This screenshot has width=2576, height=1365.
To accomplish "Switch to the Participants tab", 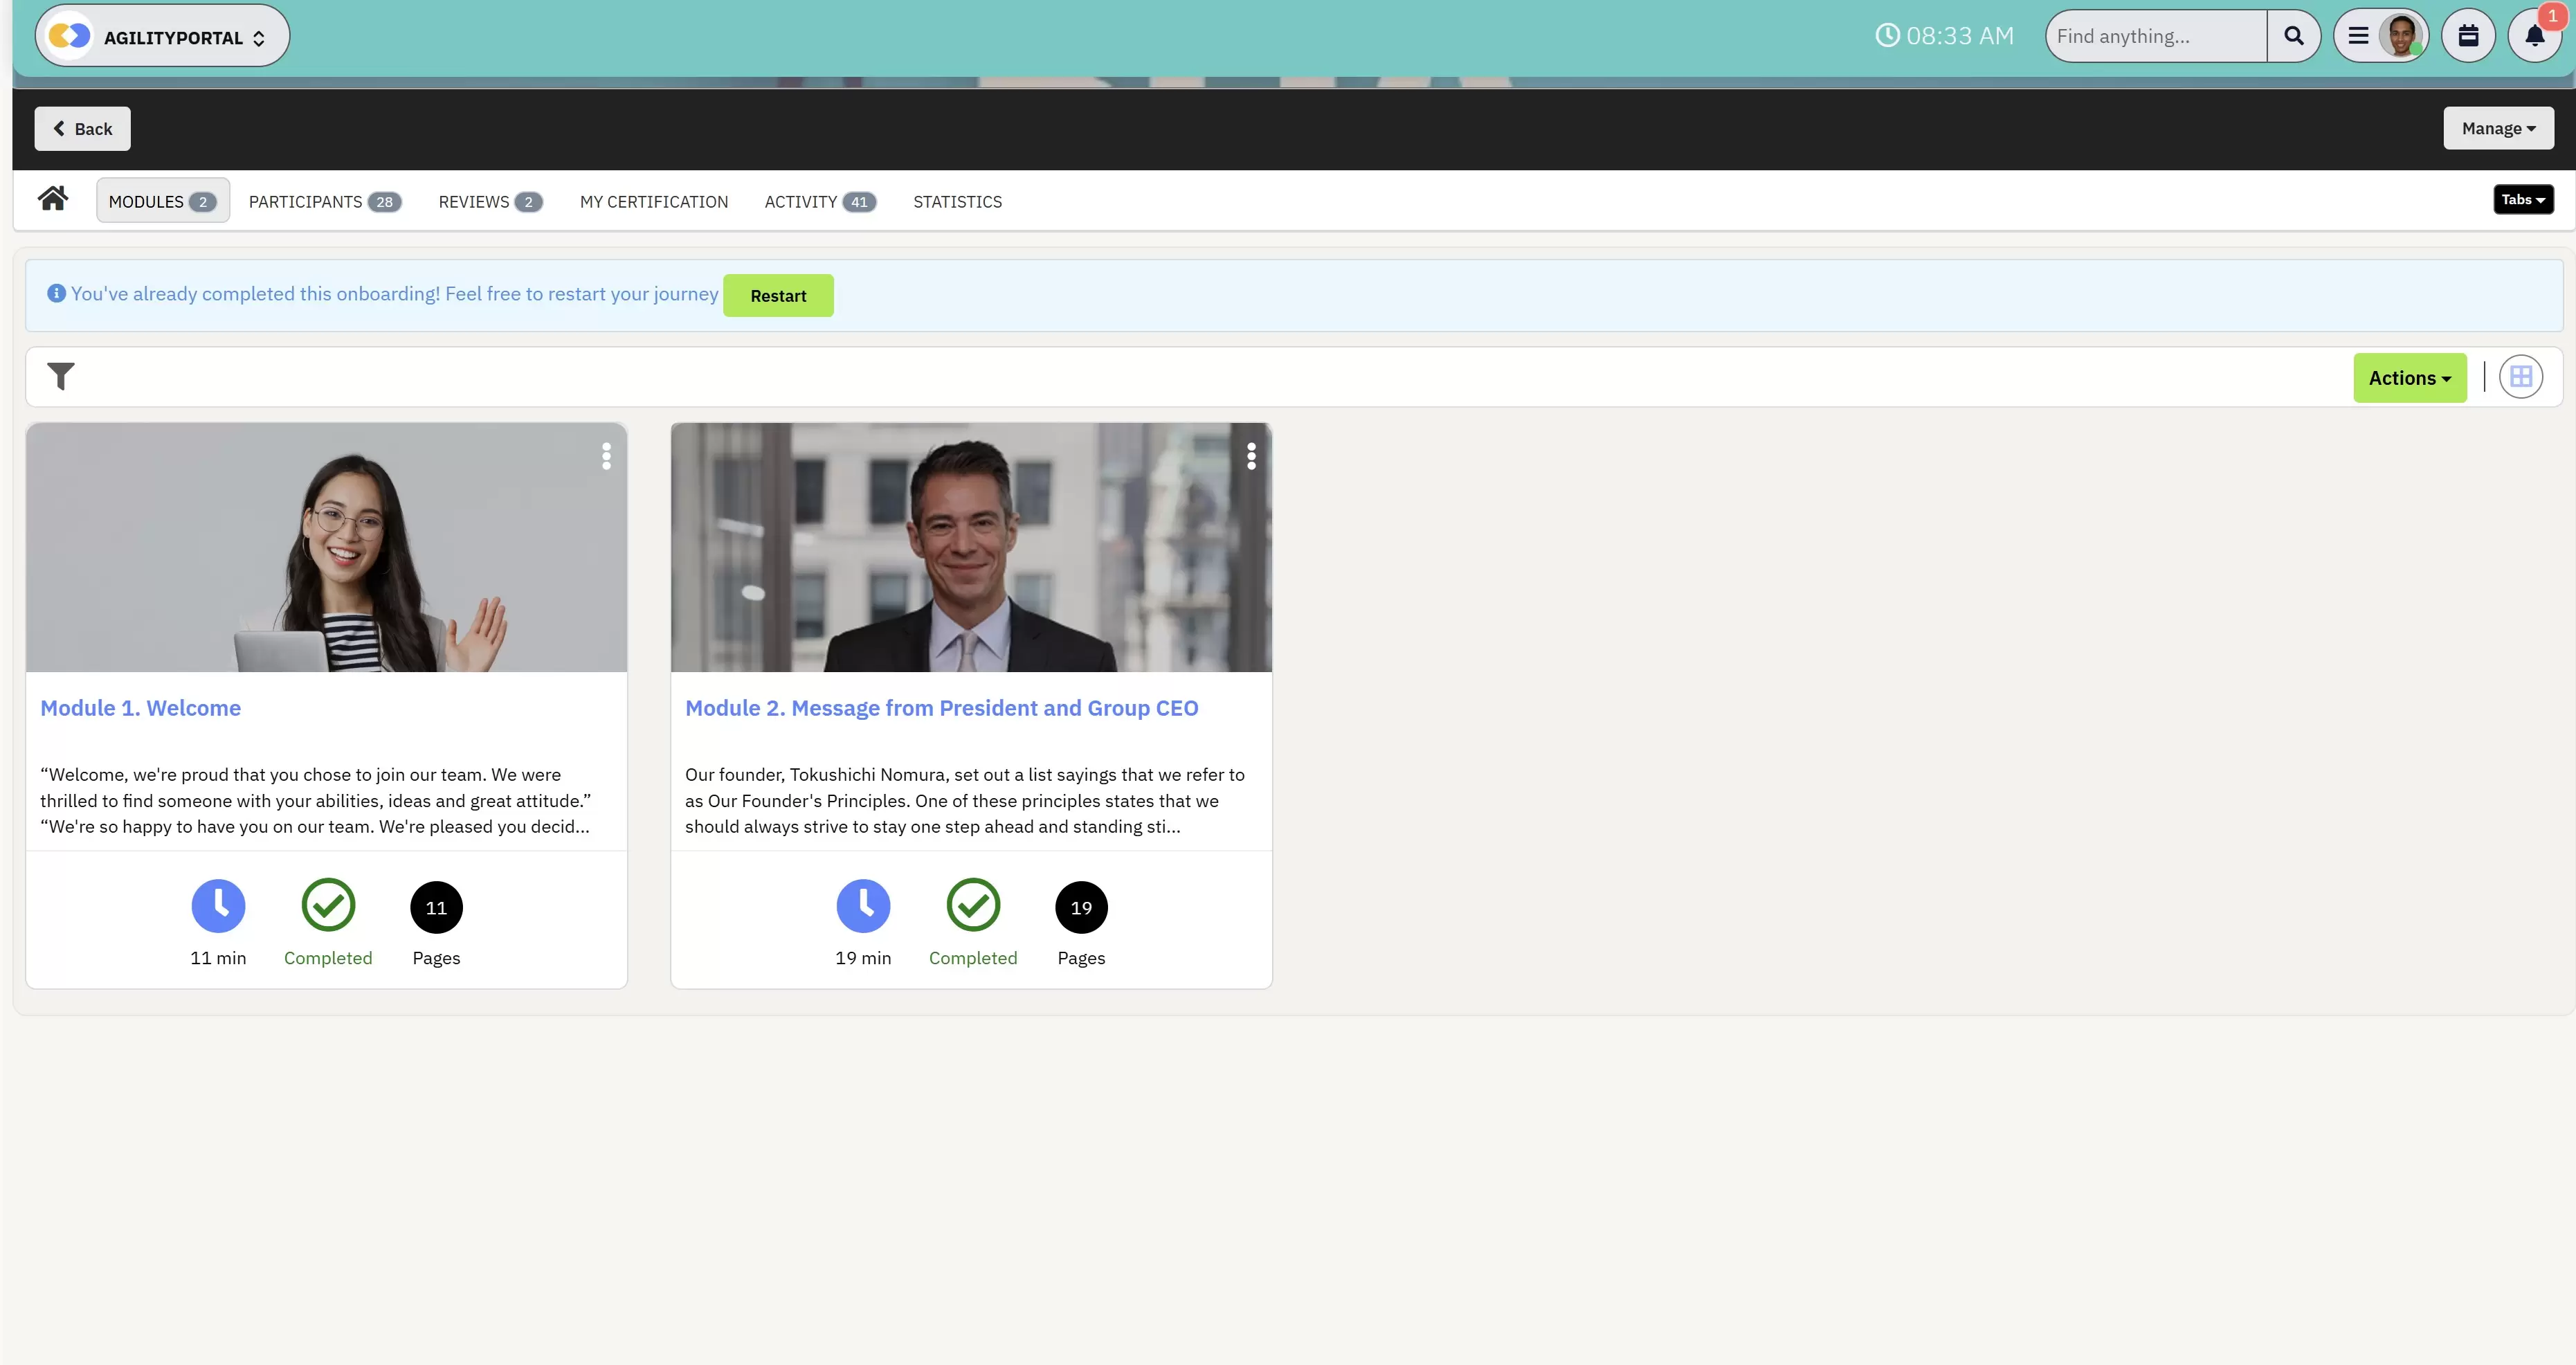I will 325,202.
